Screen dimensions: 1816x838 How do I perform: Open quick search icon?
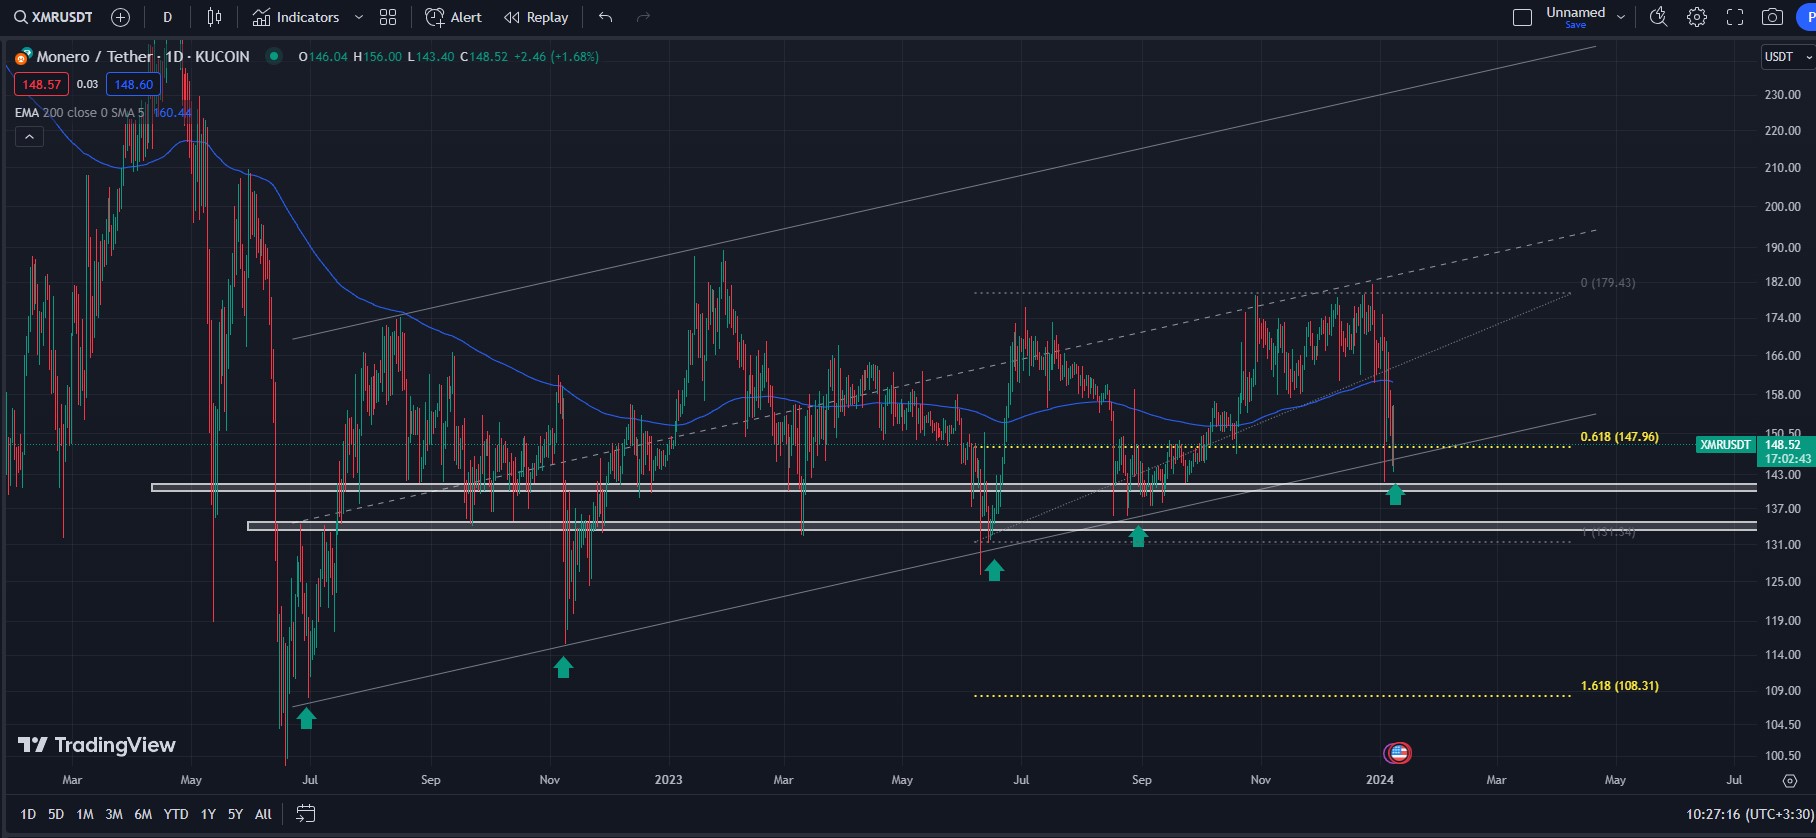1659,17
